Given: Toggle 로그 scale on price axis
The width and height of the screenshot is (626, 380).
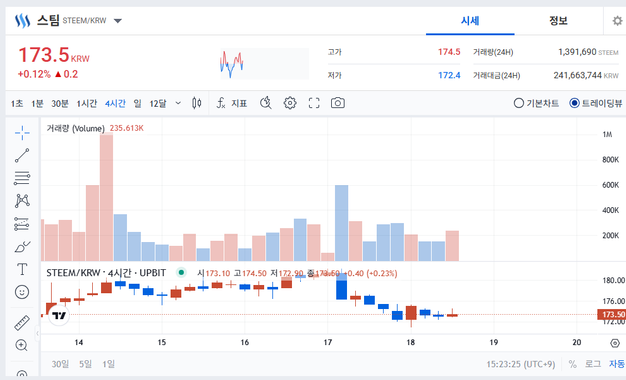Looking at the screenshot, I should pos(593,364).
